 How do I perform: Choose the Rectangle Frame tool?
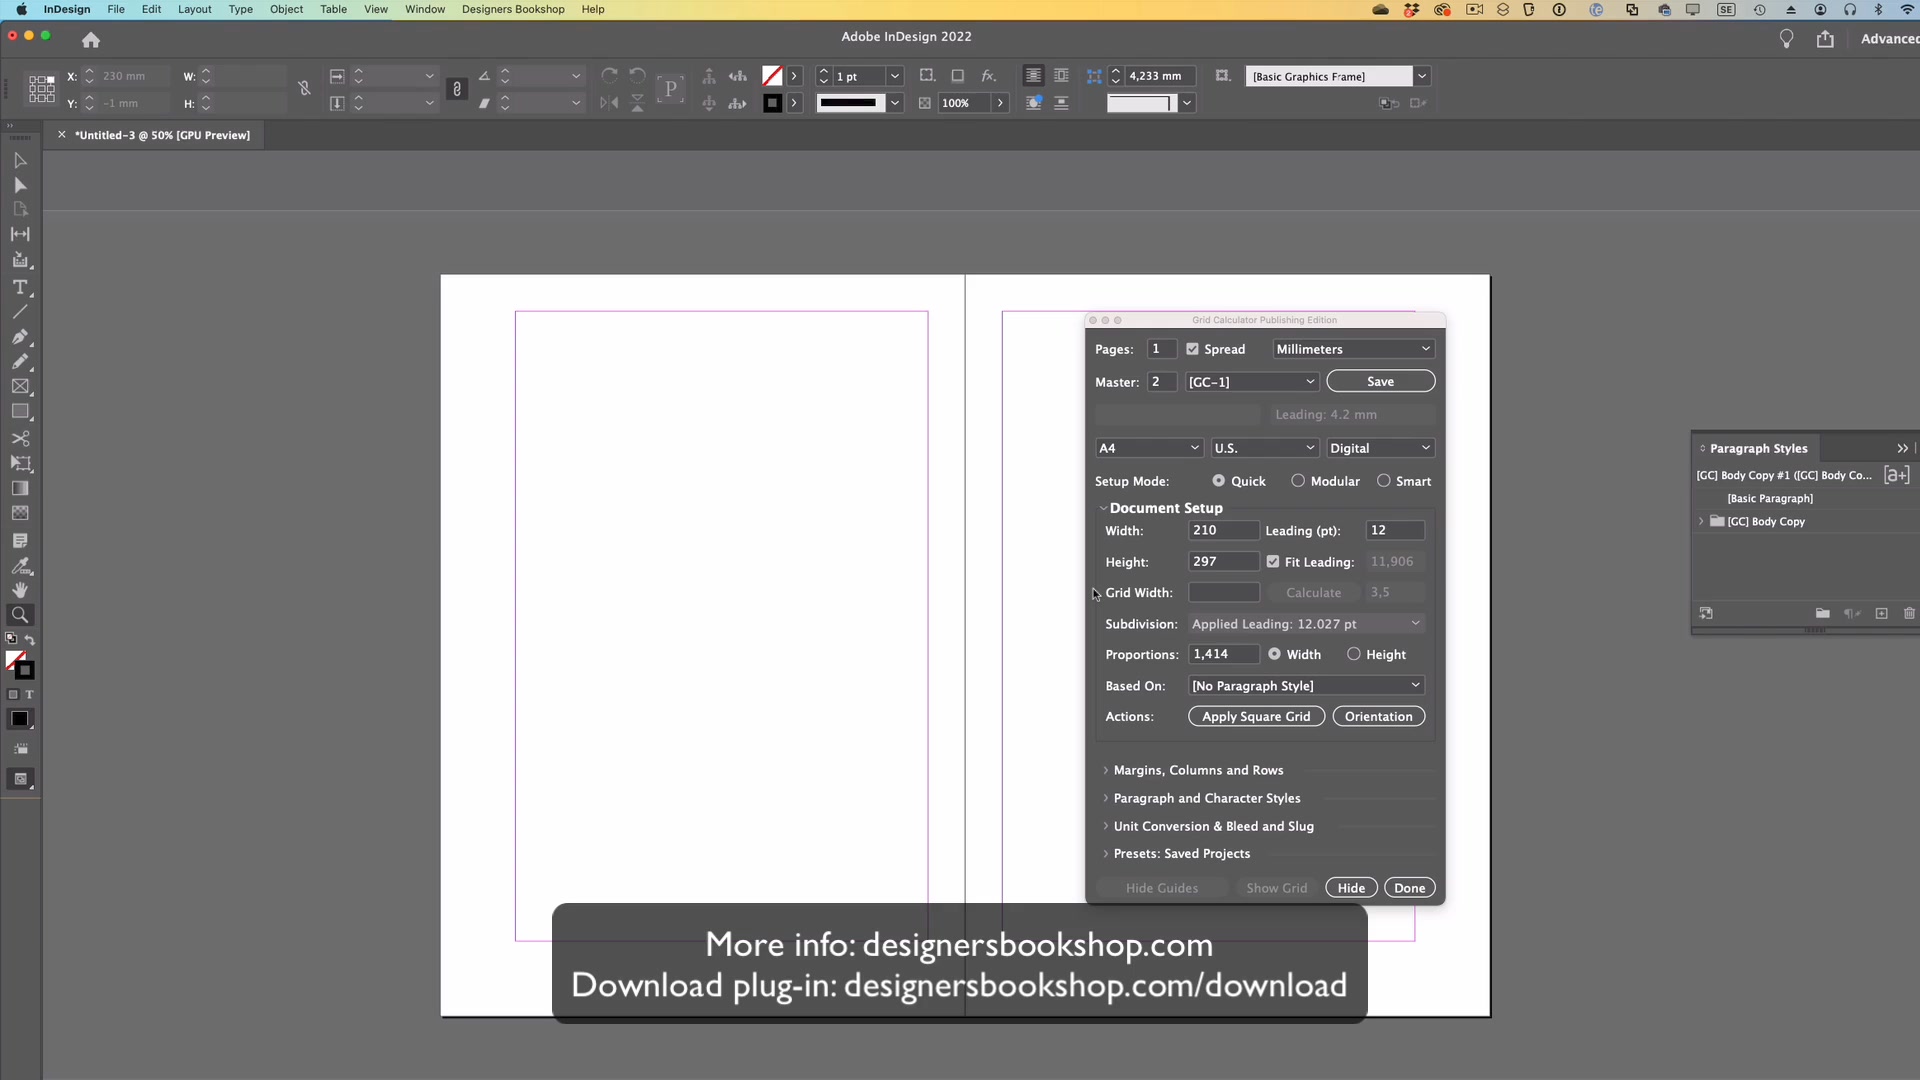coord(20,387)
